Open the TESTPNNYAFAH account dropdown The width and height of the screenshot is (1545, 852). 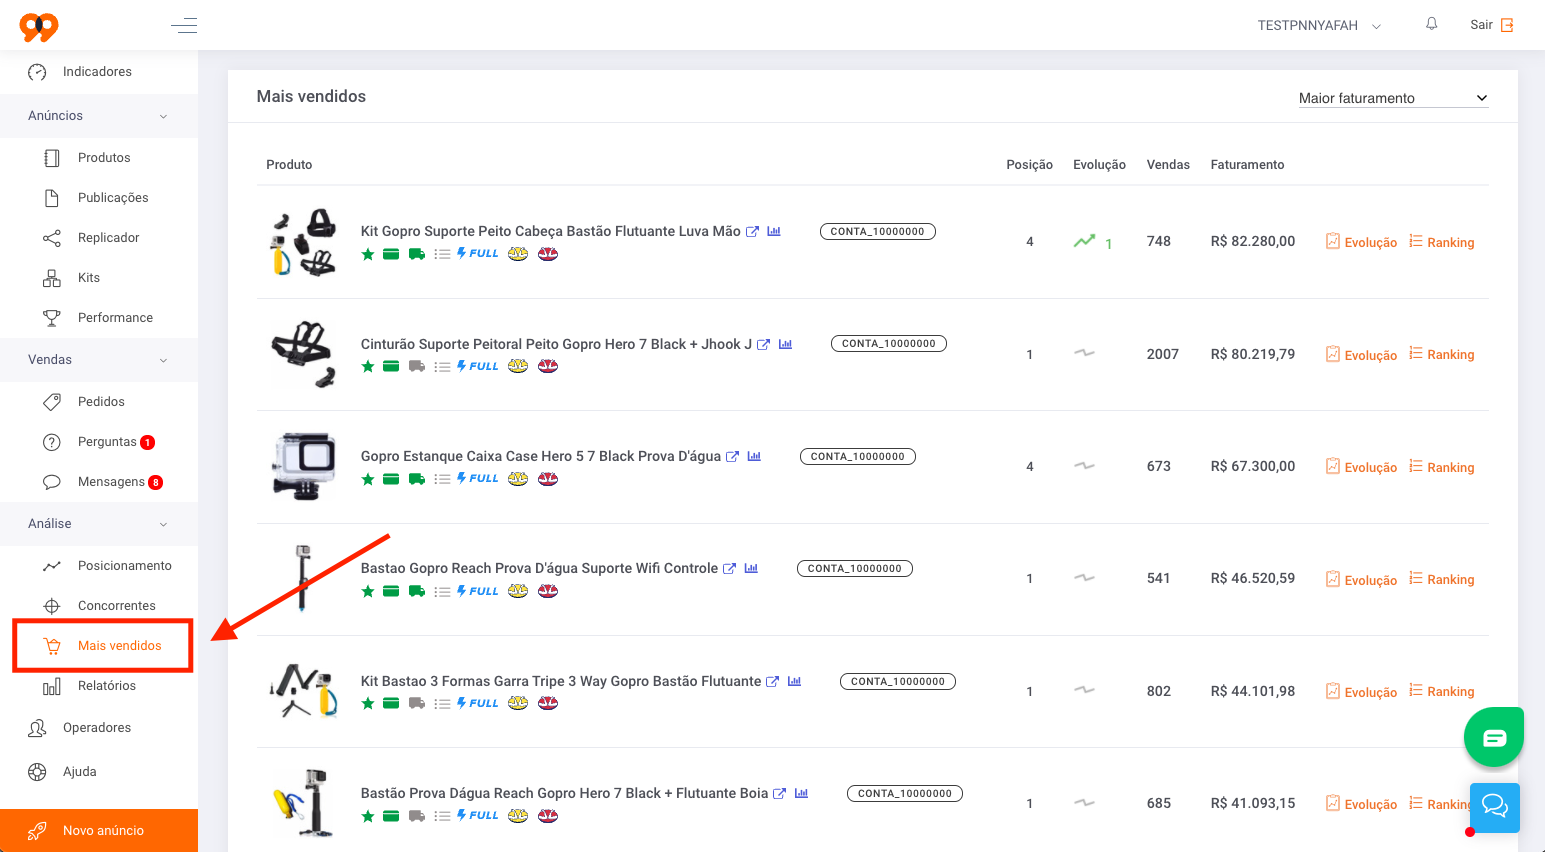(x=1319, y=26)
